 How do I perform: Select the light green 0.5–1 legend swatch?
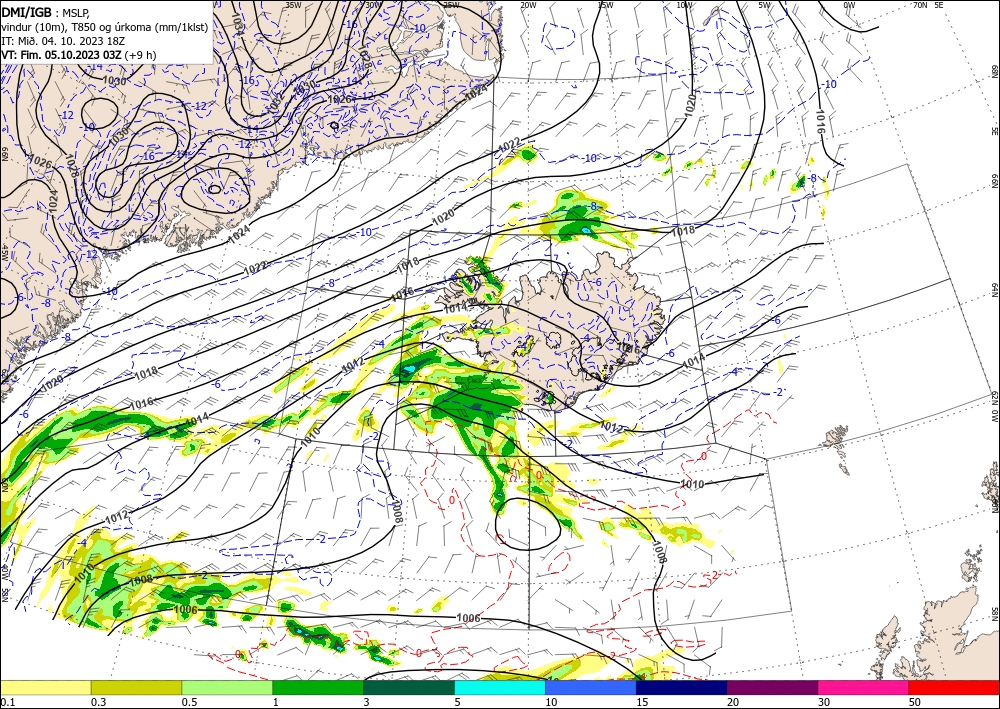[227, 687]
